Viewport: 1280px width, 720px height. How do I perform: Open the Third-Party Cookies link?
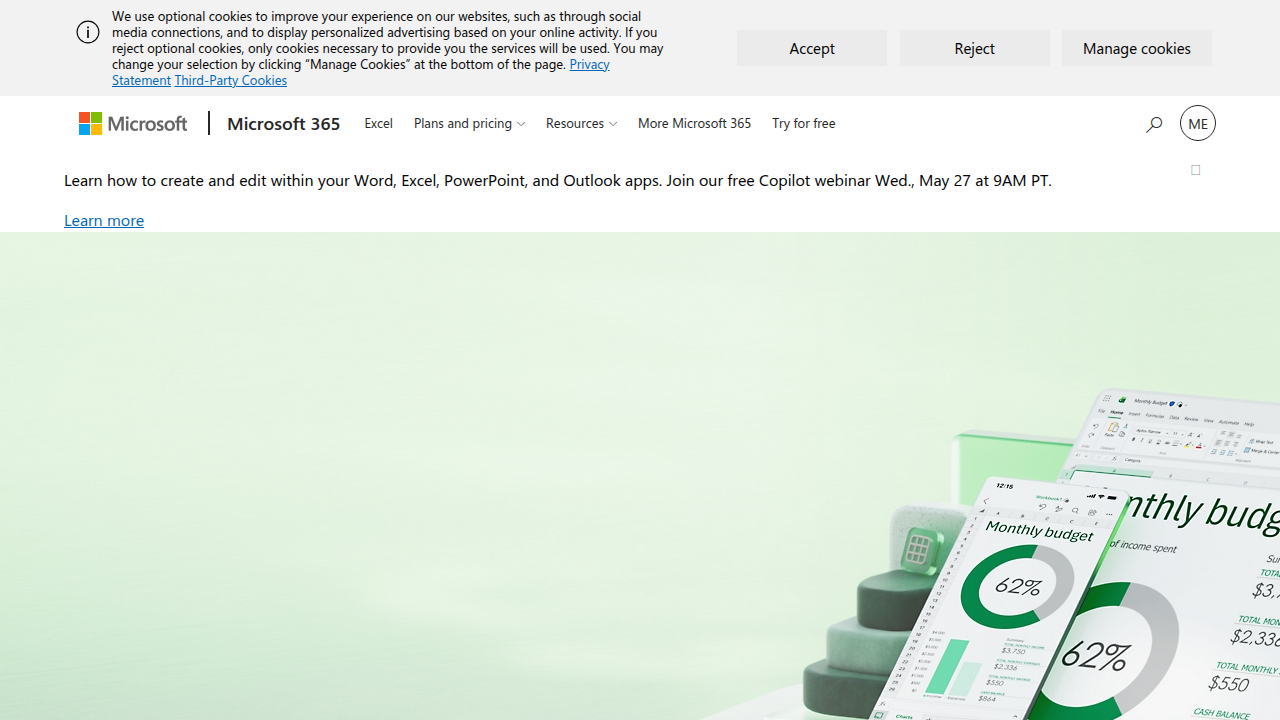click(x=230, y=80)
